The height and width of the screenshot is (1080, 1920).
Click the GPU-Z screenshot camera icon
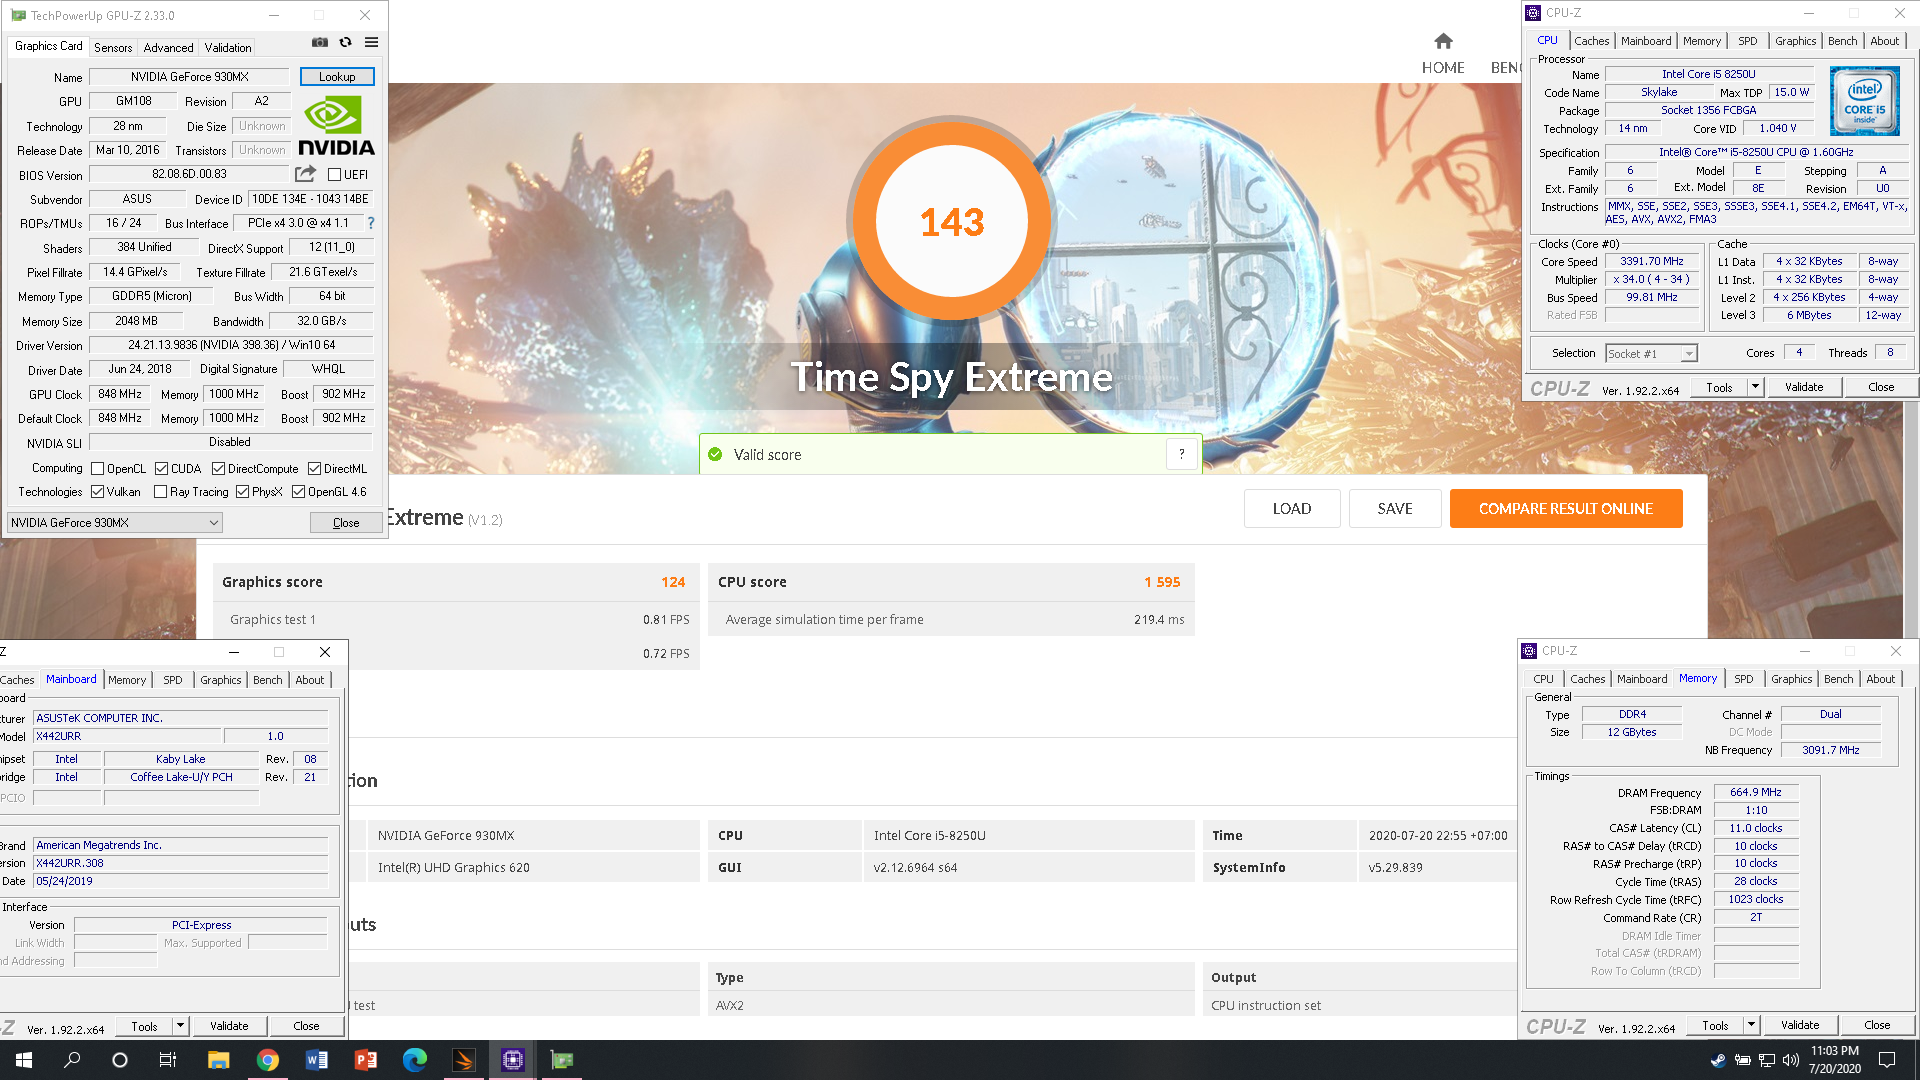point(320,43)
